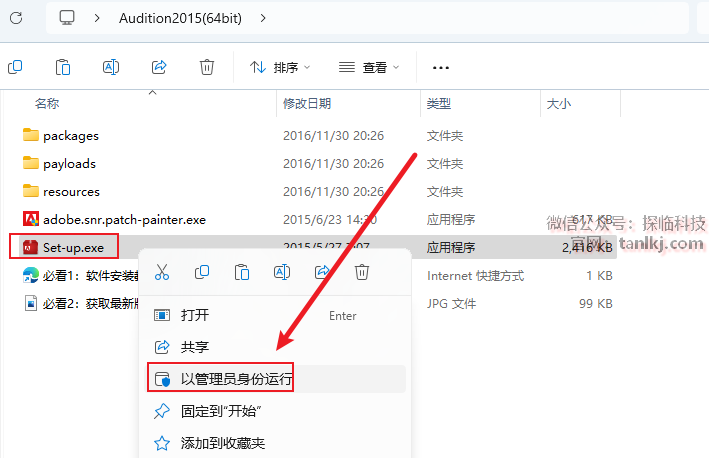Click the context menu Paste icon
709x458 pixels.
coord(242,272)
